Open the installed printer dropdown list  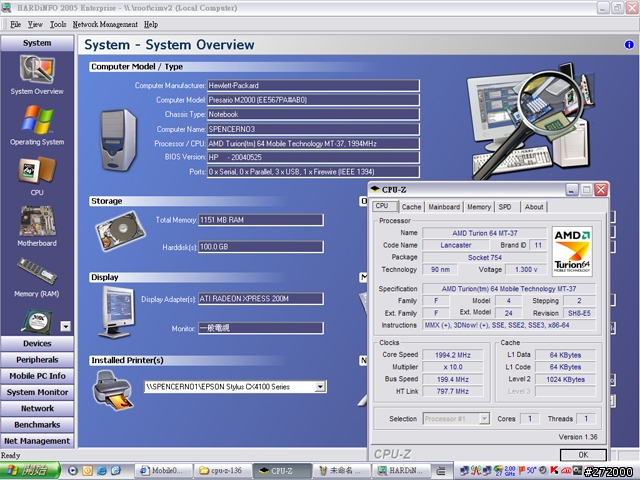point(320,386)
